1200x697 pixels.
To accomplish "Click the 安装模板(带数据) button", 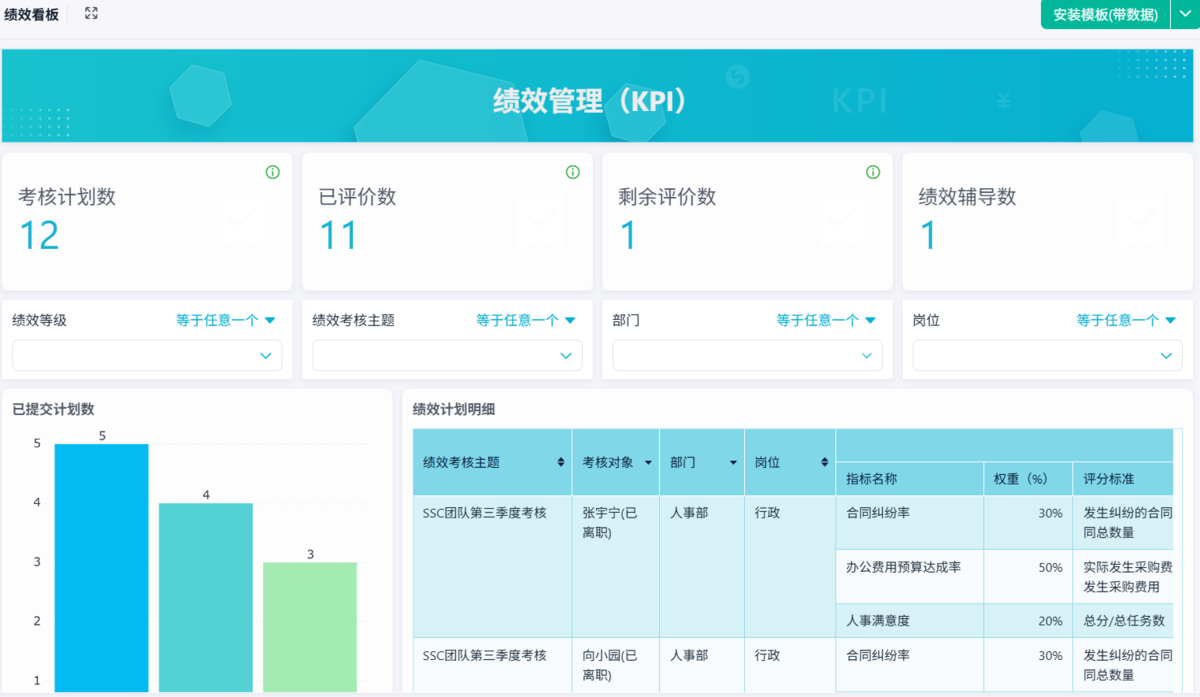I will click(x=1105, y=14).
